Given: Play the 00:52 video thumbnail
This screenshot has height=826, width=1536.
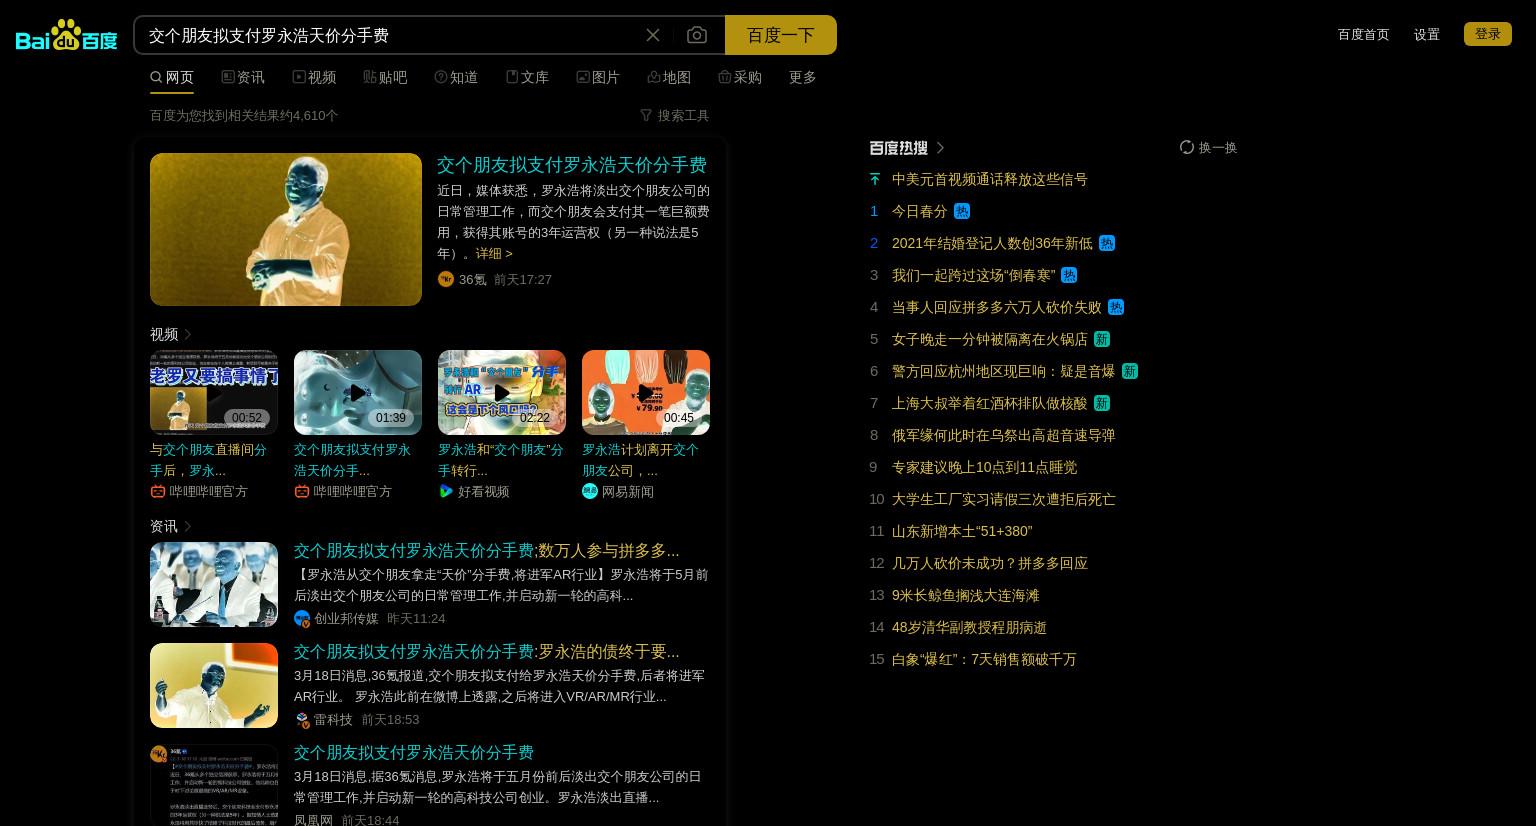Looking at the screenshot, I should click(x=214, y=392).
